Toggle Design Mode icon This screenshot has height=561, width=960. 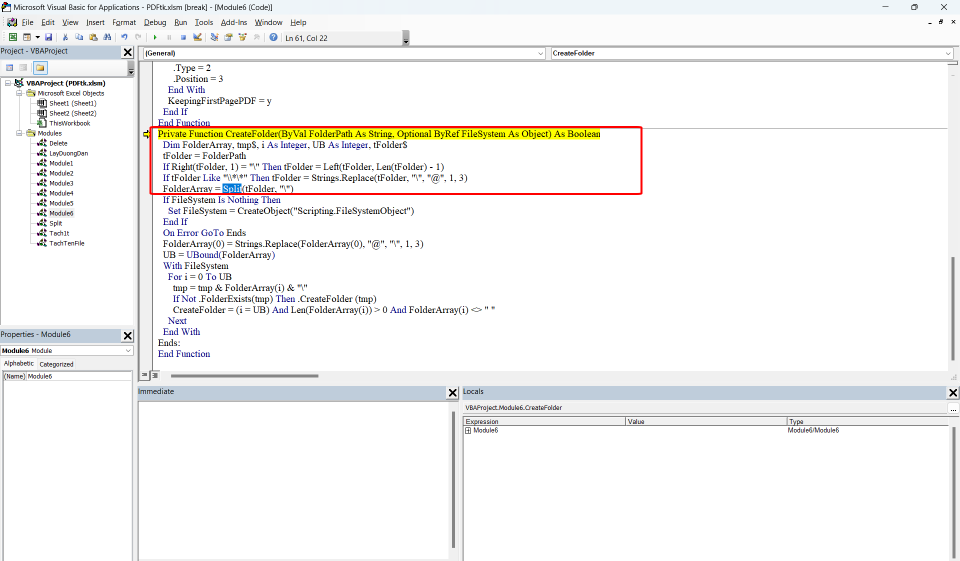pyautogui.click(x=197, y=37)
